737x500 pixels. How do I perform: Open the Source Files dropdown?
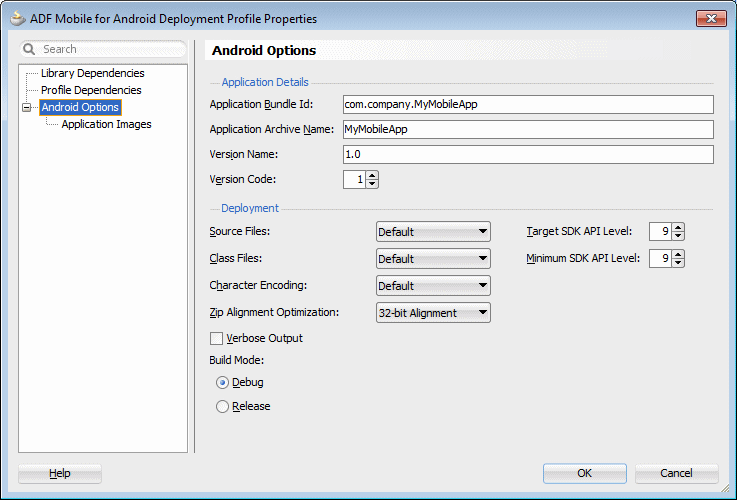coord(433,232)
